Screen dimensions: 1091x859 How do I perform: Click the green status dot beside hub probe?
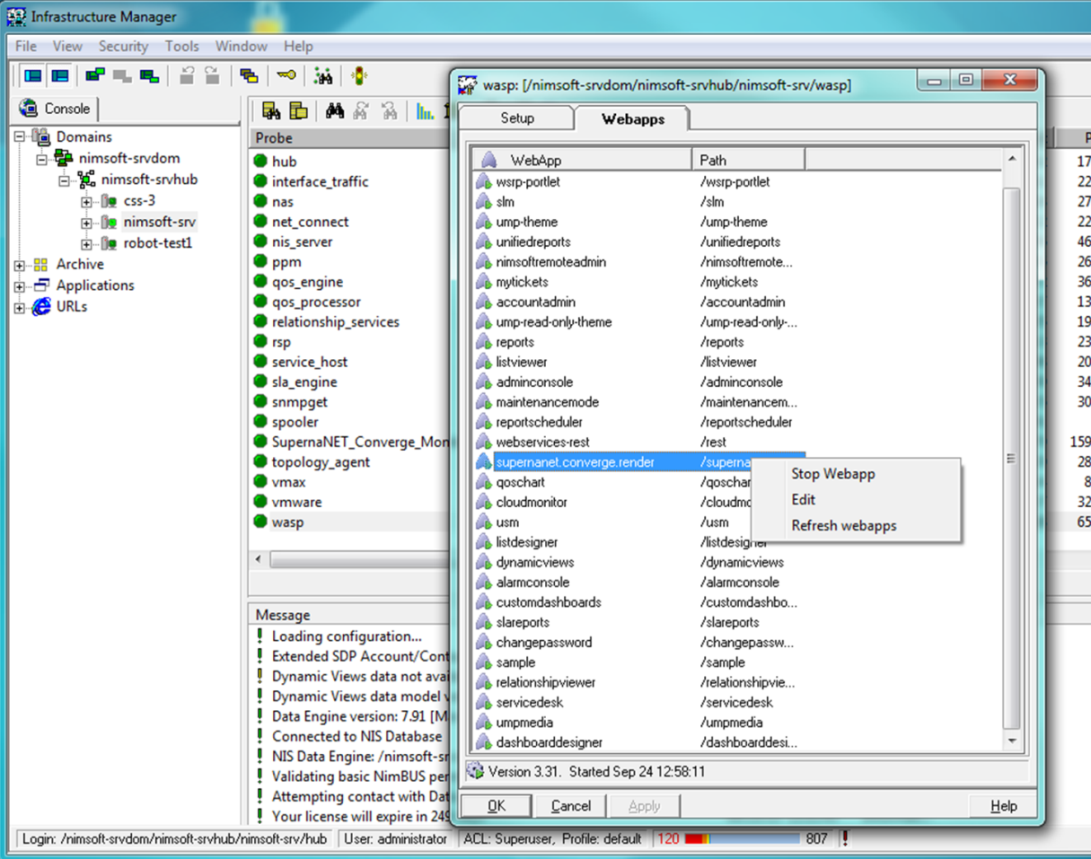pos(260,161)
